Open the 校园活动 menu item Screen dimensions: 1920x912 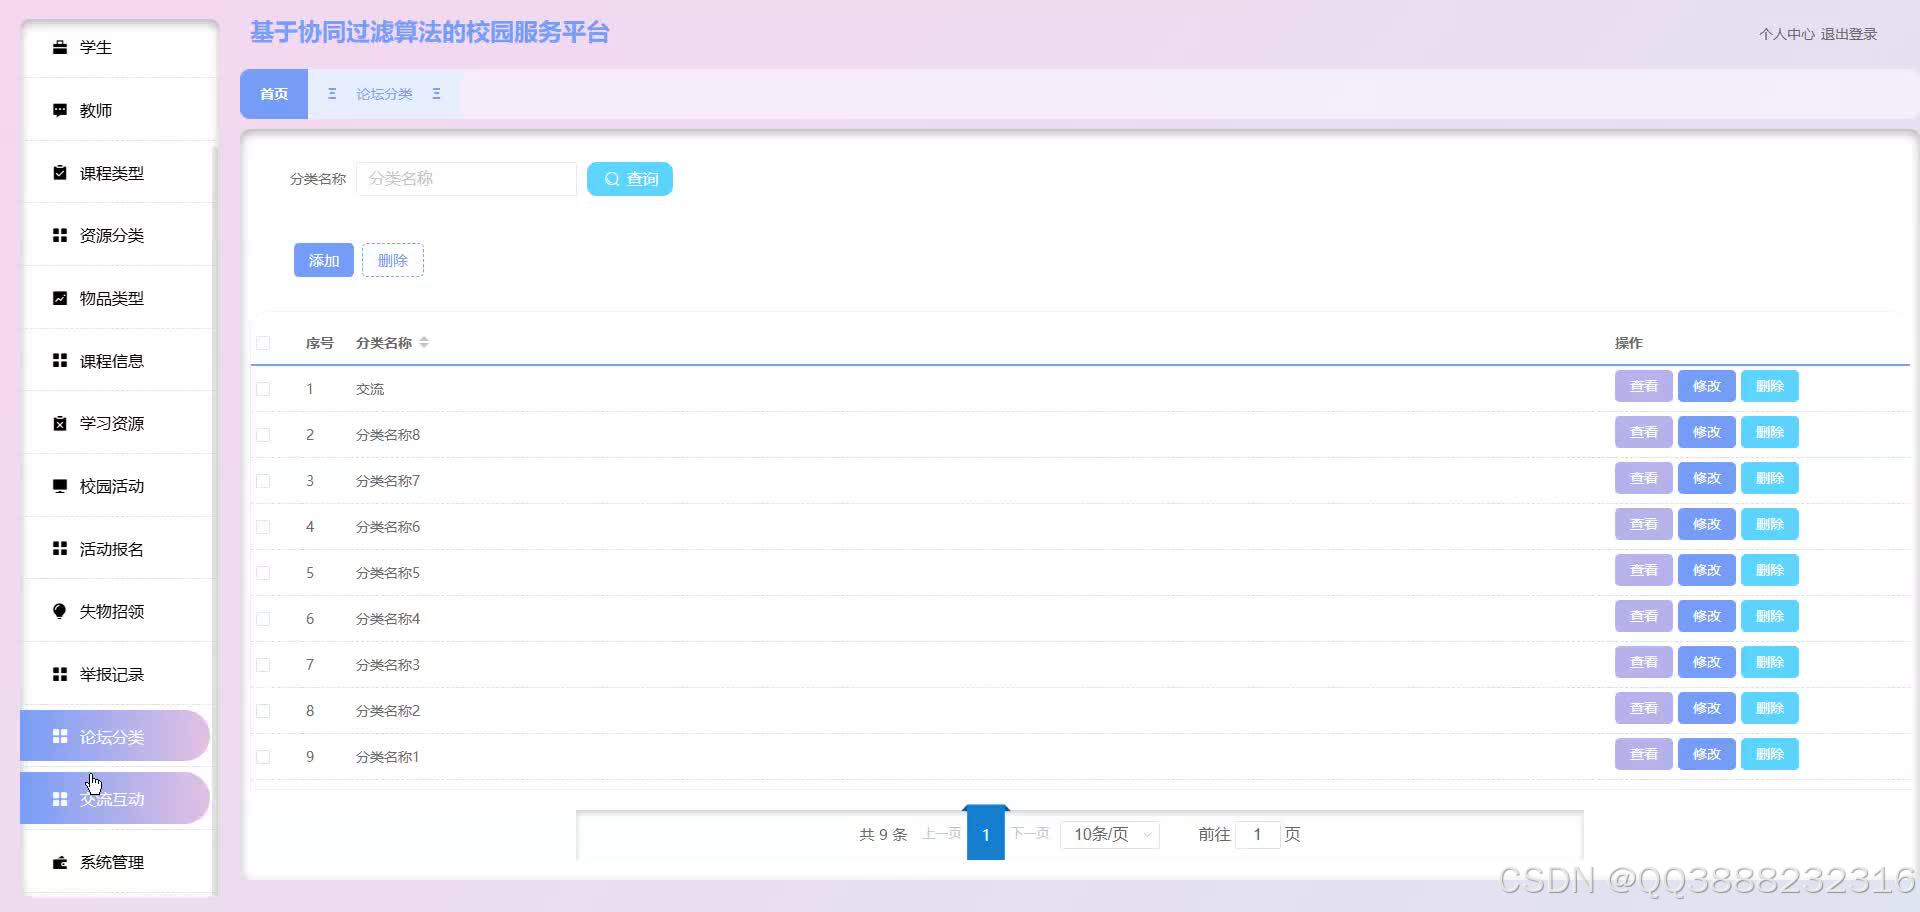coord(118,486)
